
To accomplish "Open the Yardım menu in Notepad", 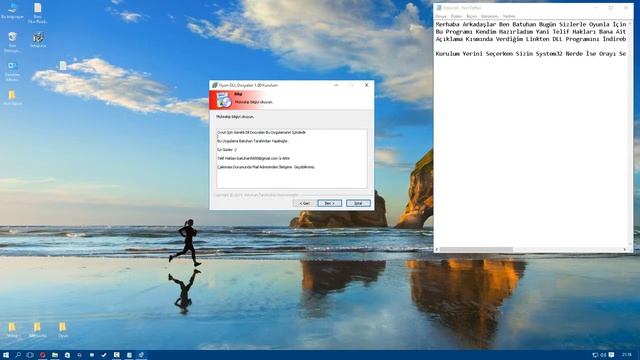I will (x=509, y=16).
